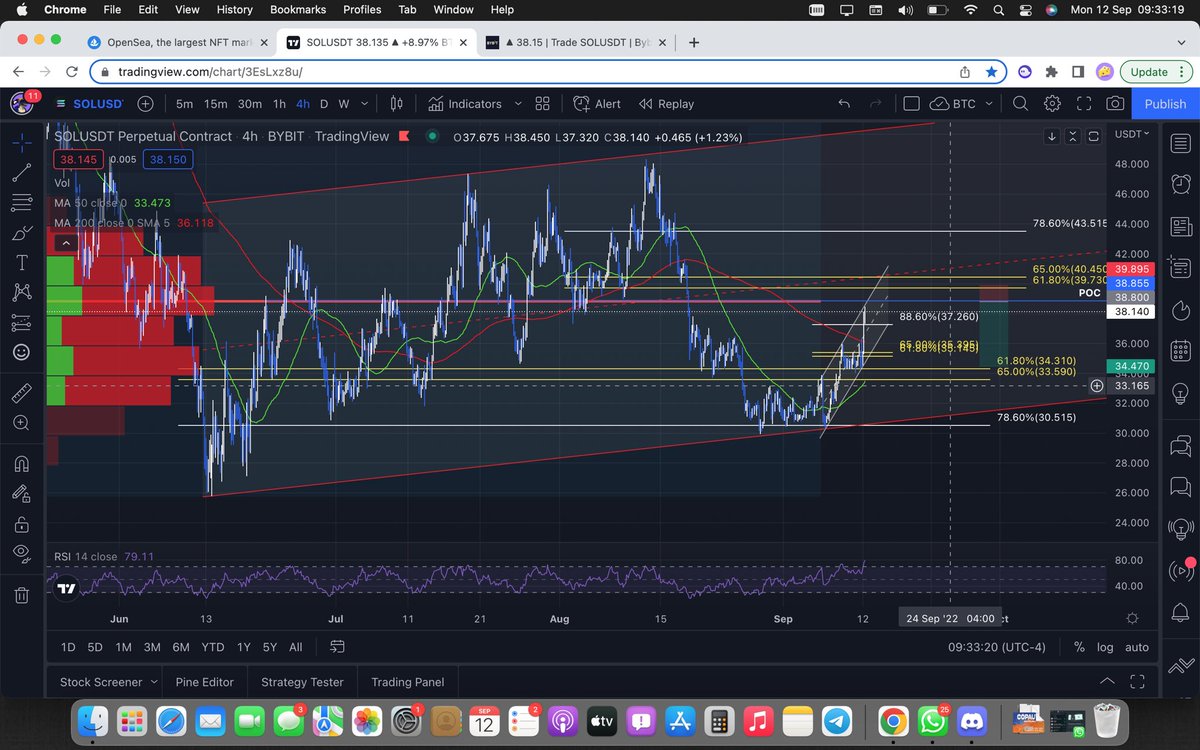Select the text annotation tool

point(21,263)
